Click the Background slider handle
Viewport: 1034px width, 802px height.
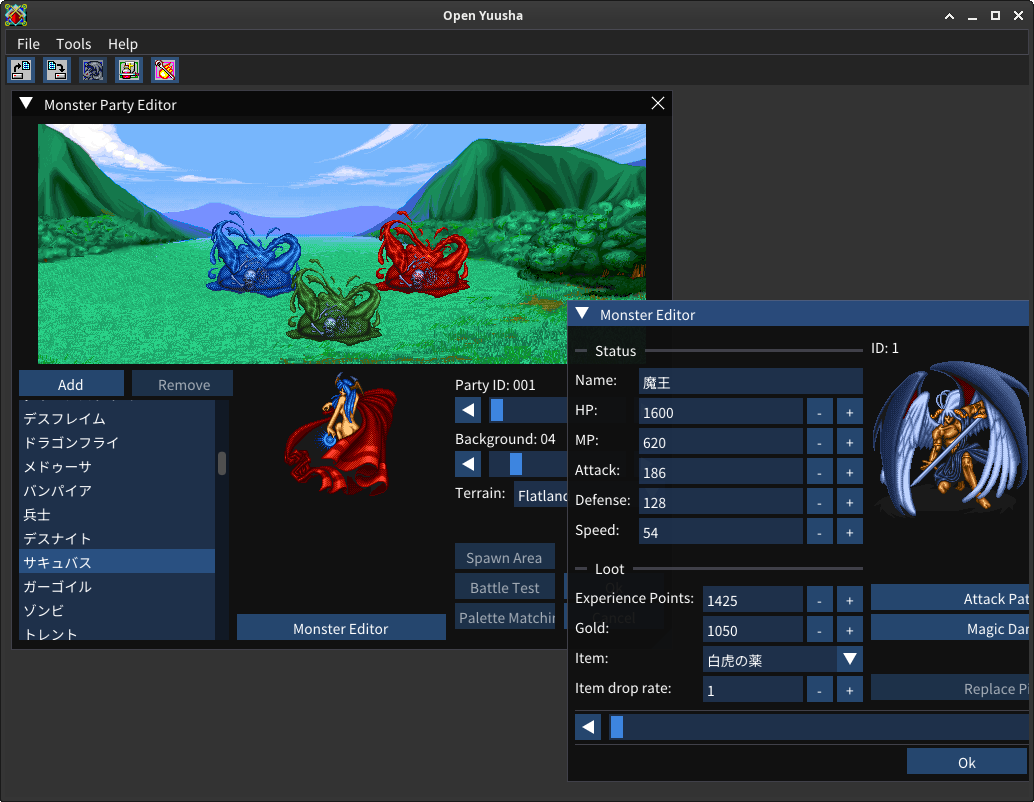click(x=516, y=464)
